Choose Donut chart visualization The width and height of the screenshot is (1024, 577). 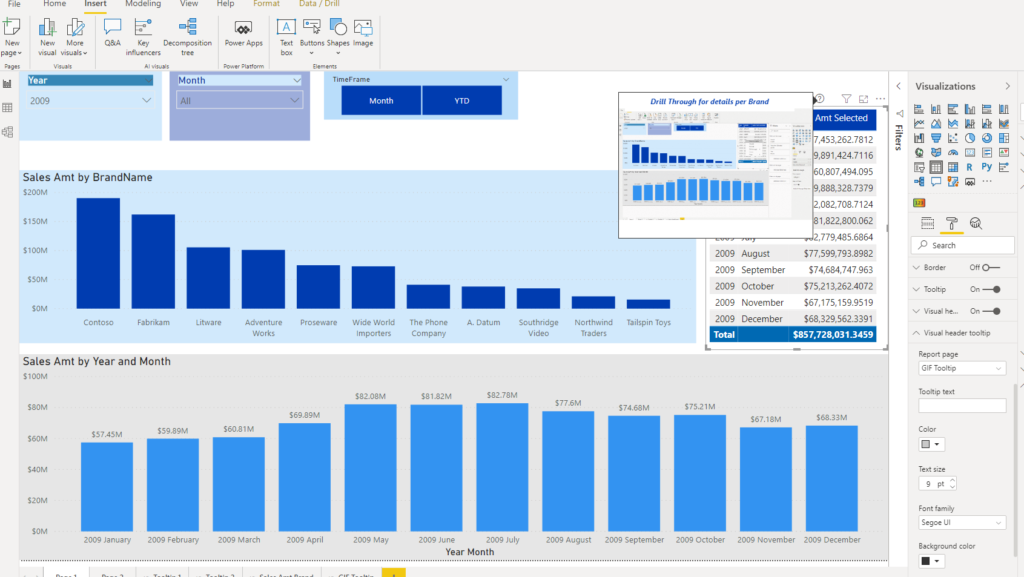(987, 138)
